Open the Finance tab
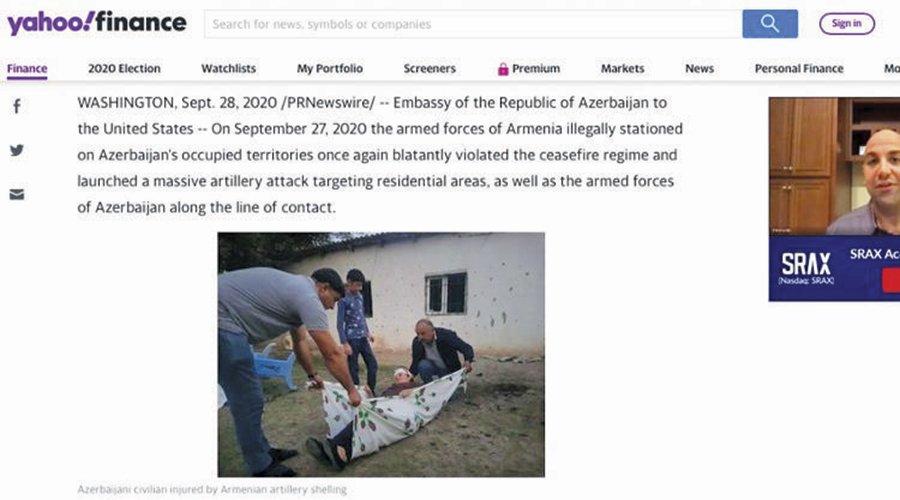Image resolution: width=900 pixels, height=500 pixels. 27,69
